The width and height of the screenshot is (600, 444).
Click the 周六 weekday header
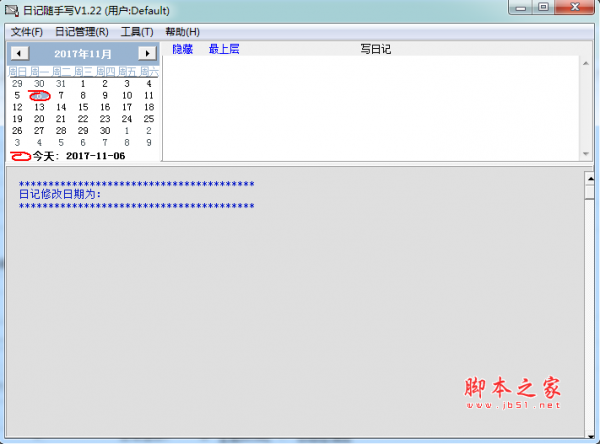(x=149, y=72)
